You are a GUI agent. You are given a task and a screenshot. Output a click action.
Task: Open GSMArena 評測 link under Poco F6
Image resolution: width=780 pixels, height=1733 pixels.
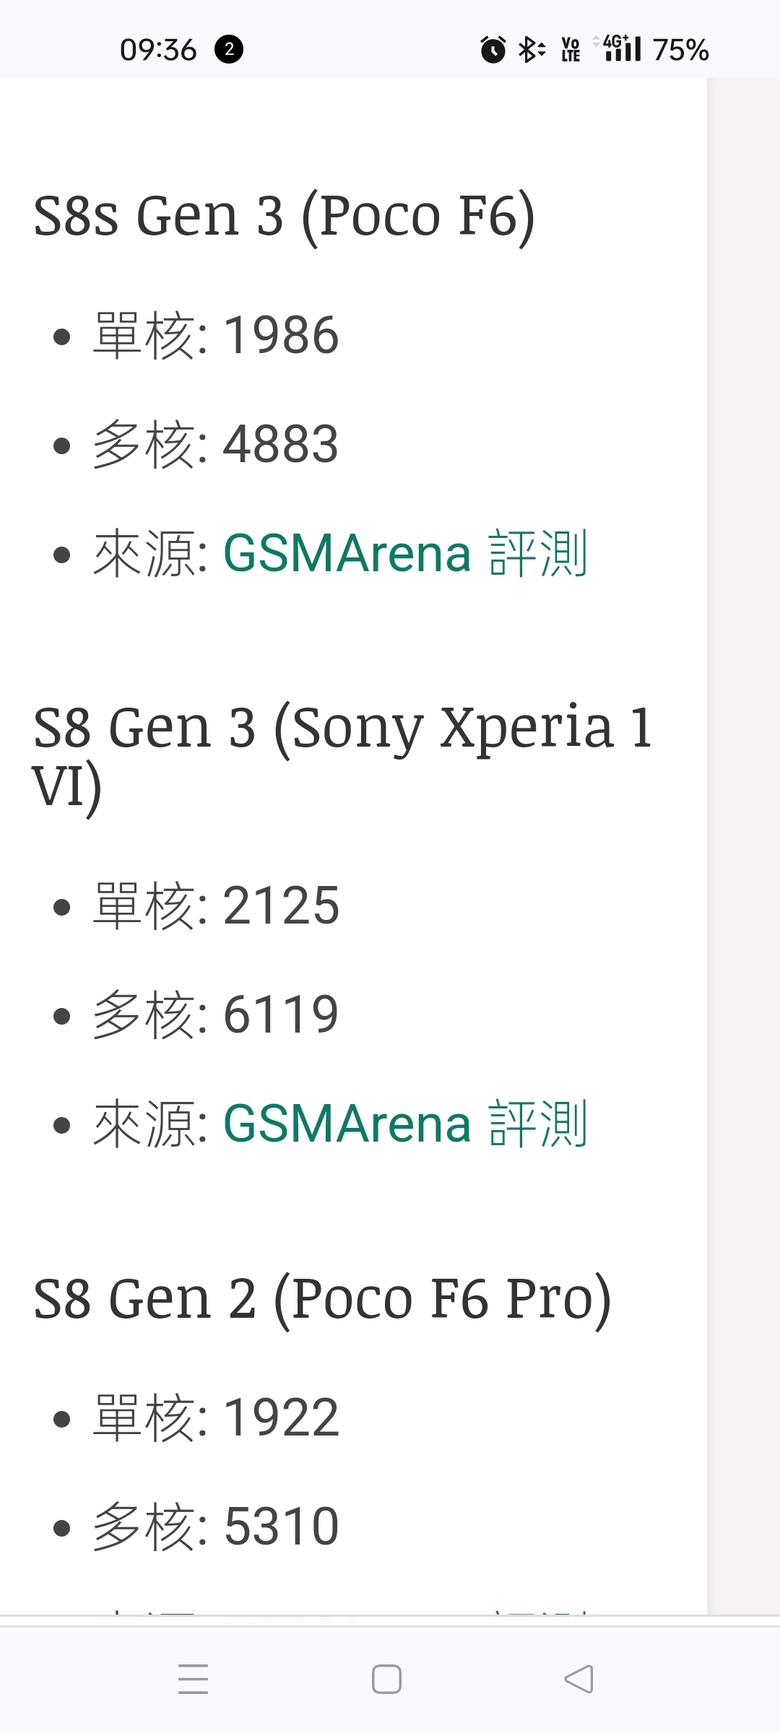(x=405, y=553)
